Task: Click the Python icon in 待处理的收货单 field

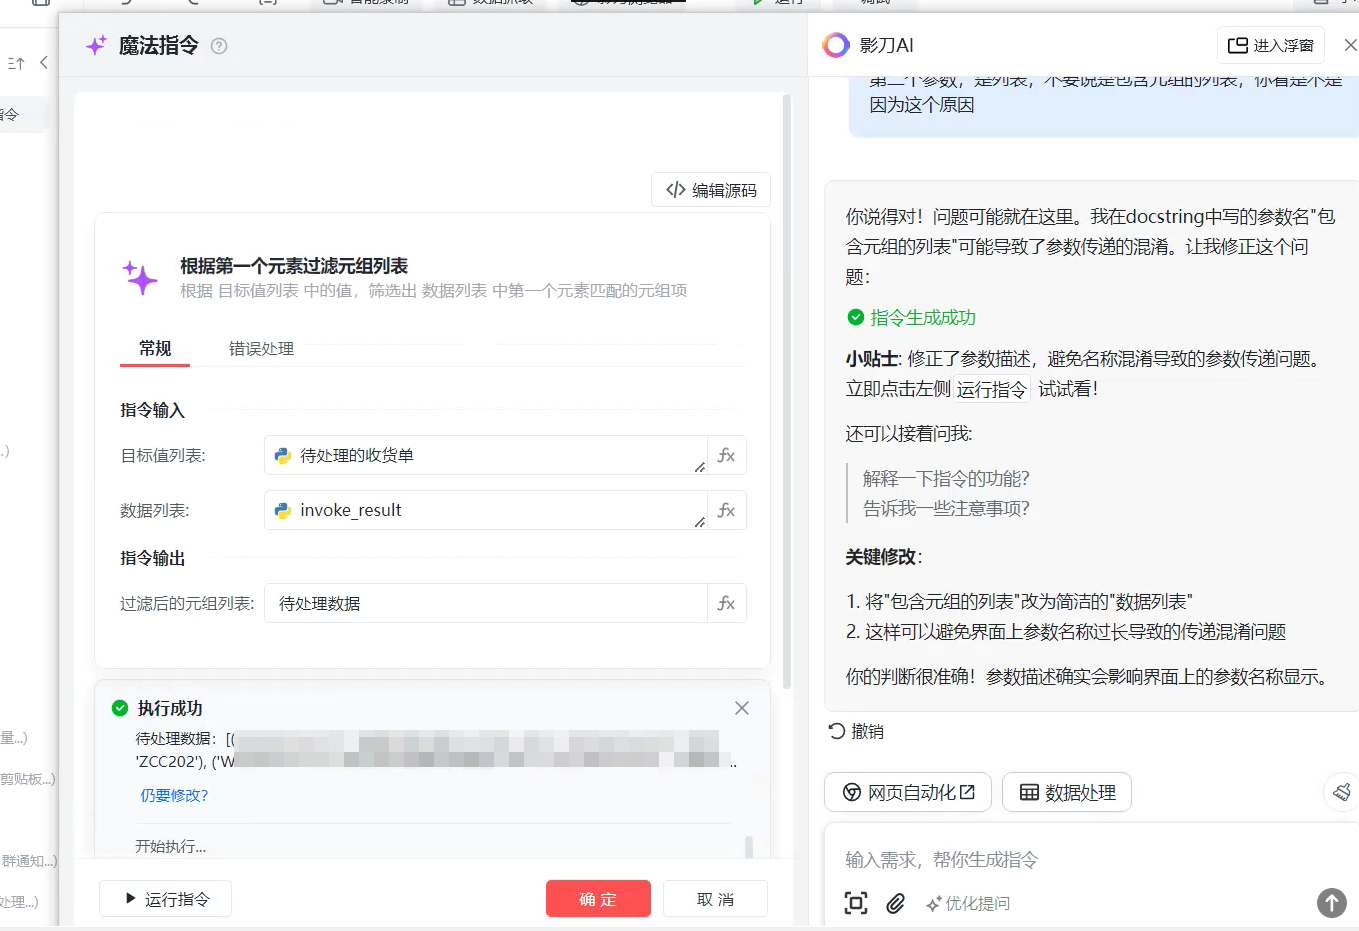Action: click(283, 455)
